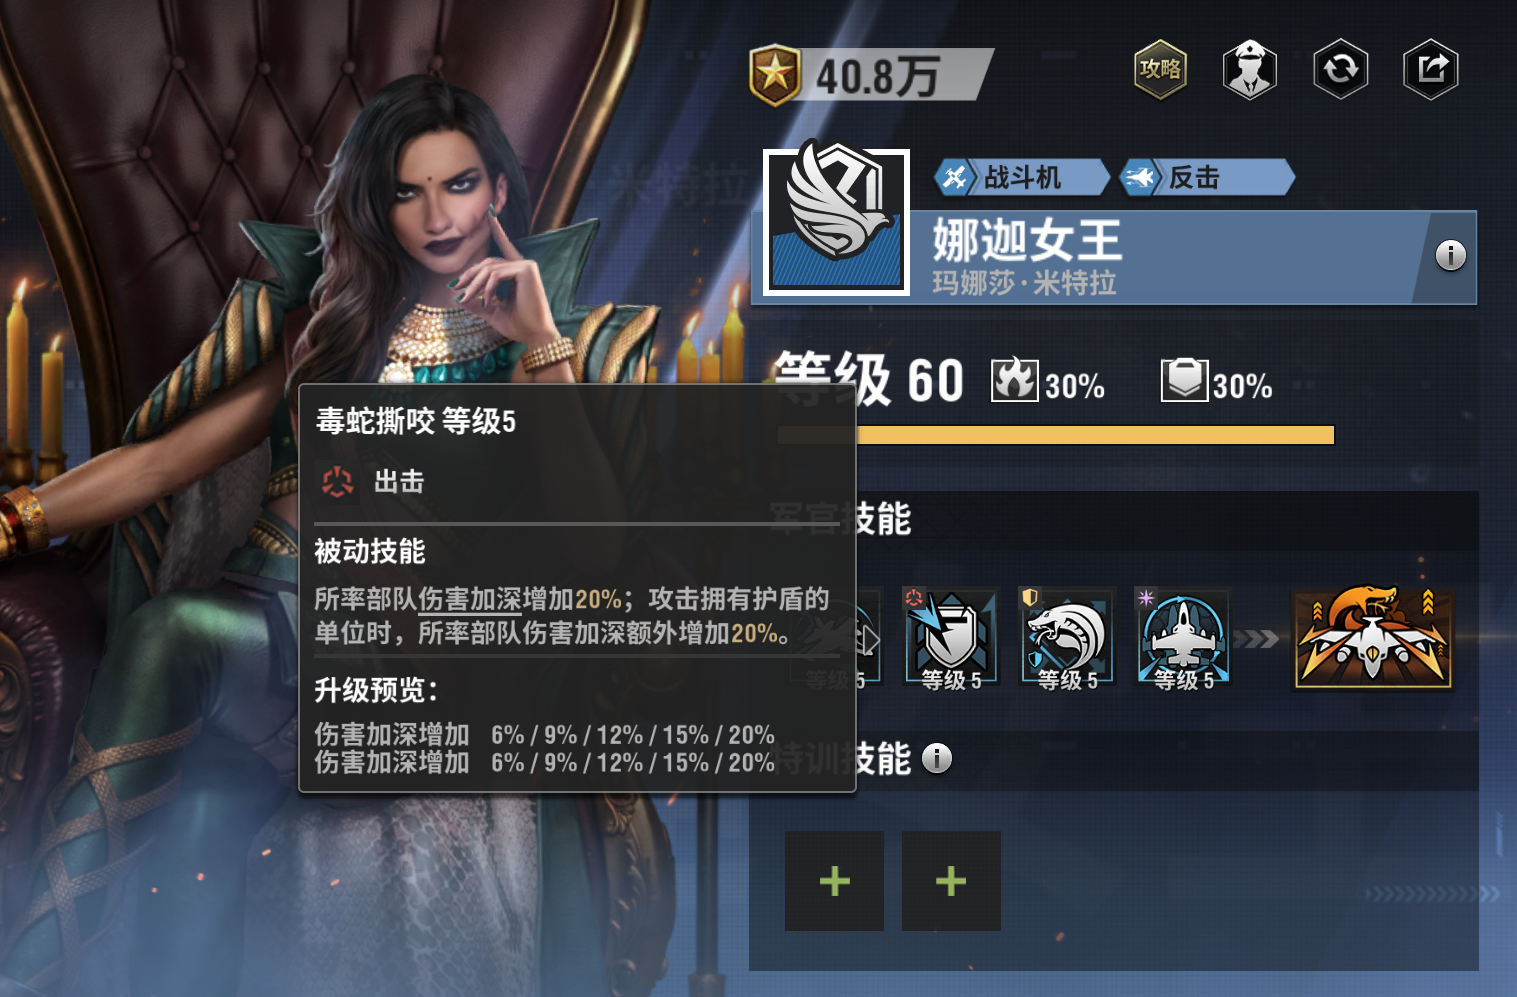Screen dimensions: 1517x997
Task: Click the 战斗机 fighter type tag
Action: 1021,178
